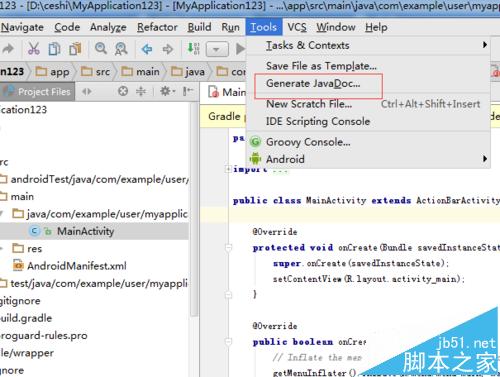Viewport: 500px width, 377px height.
Task: Open the Code menu
Action: tap(67, 27)
